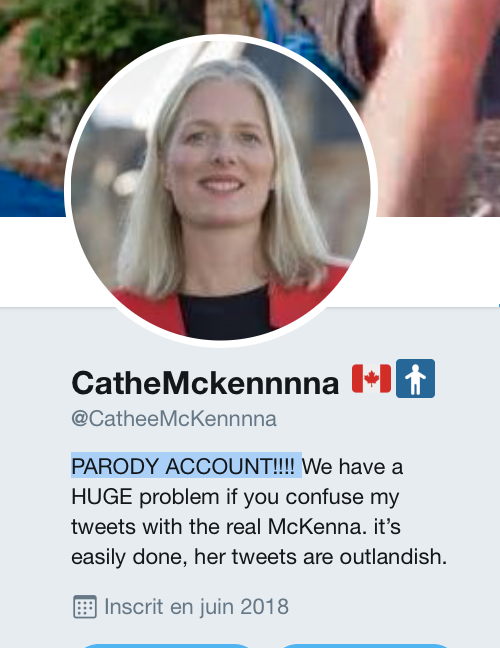Click the word HUGE in the bio
The image size is (500, 648).
pos(102,496)
